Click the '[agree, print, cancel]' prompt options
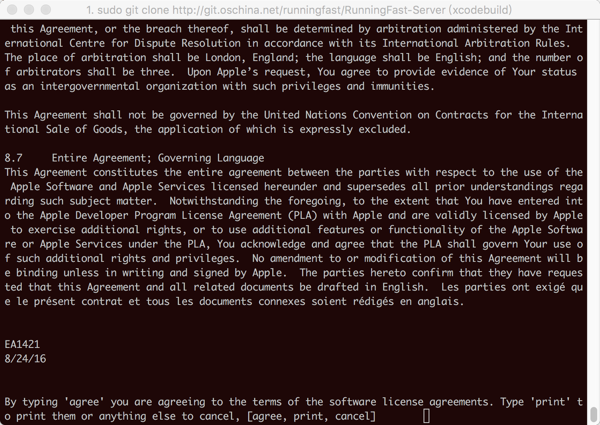The width and height of the screenshot is (600, 425). click(x=311, y=416)
